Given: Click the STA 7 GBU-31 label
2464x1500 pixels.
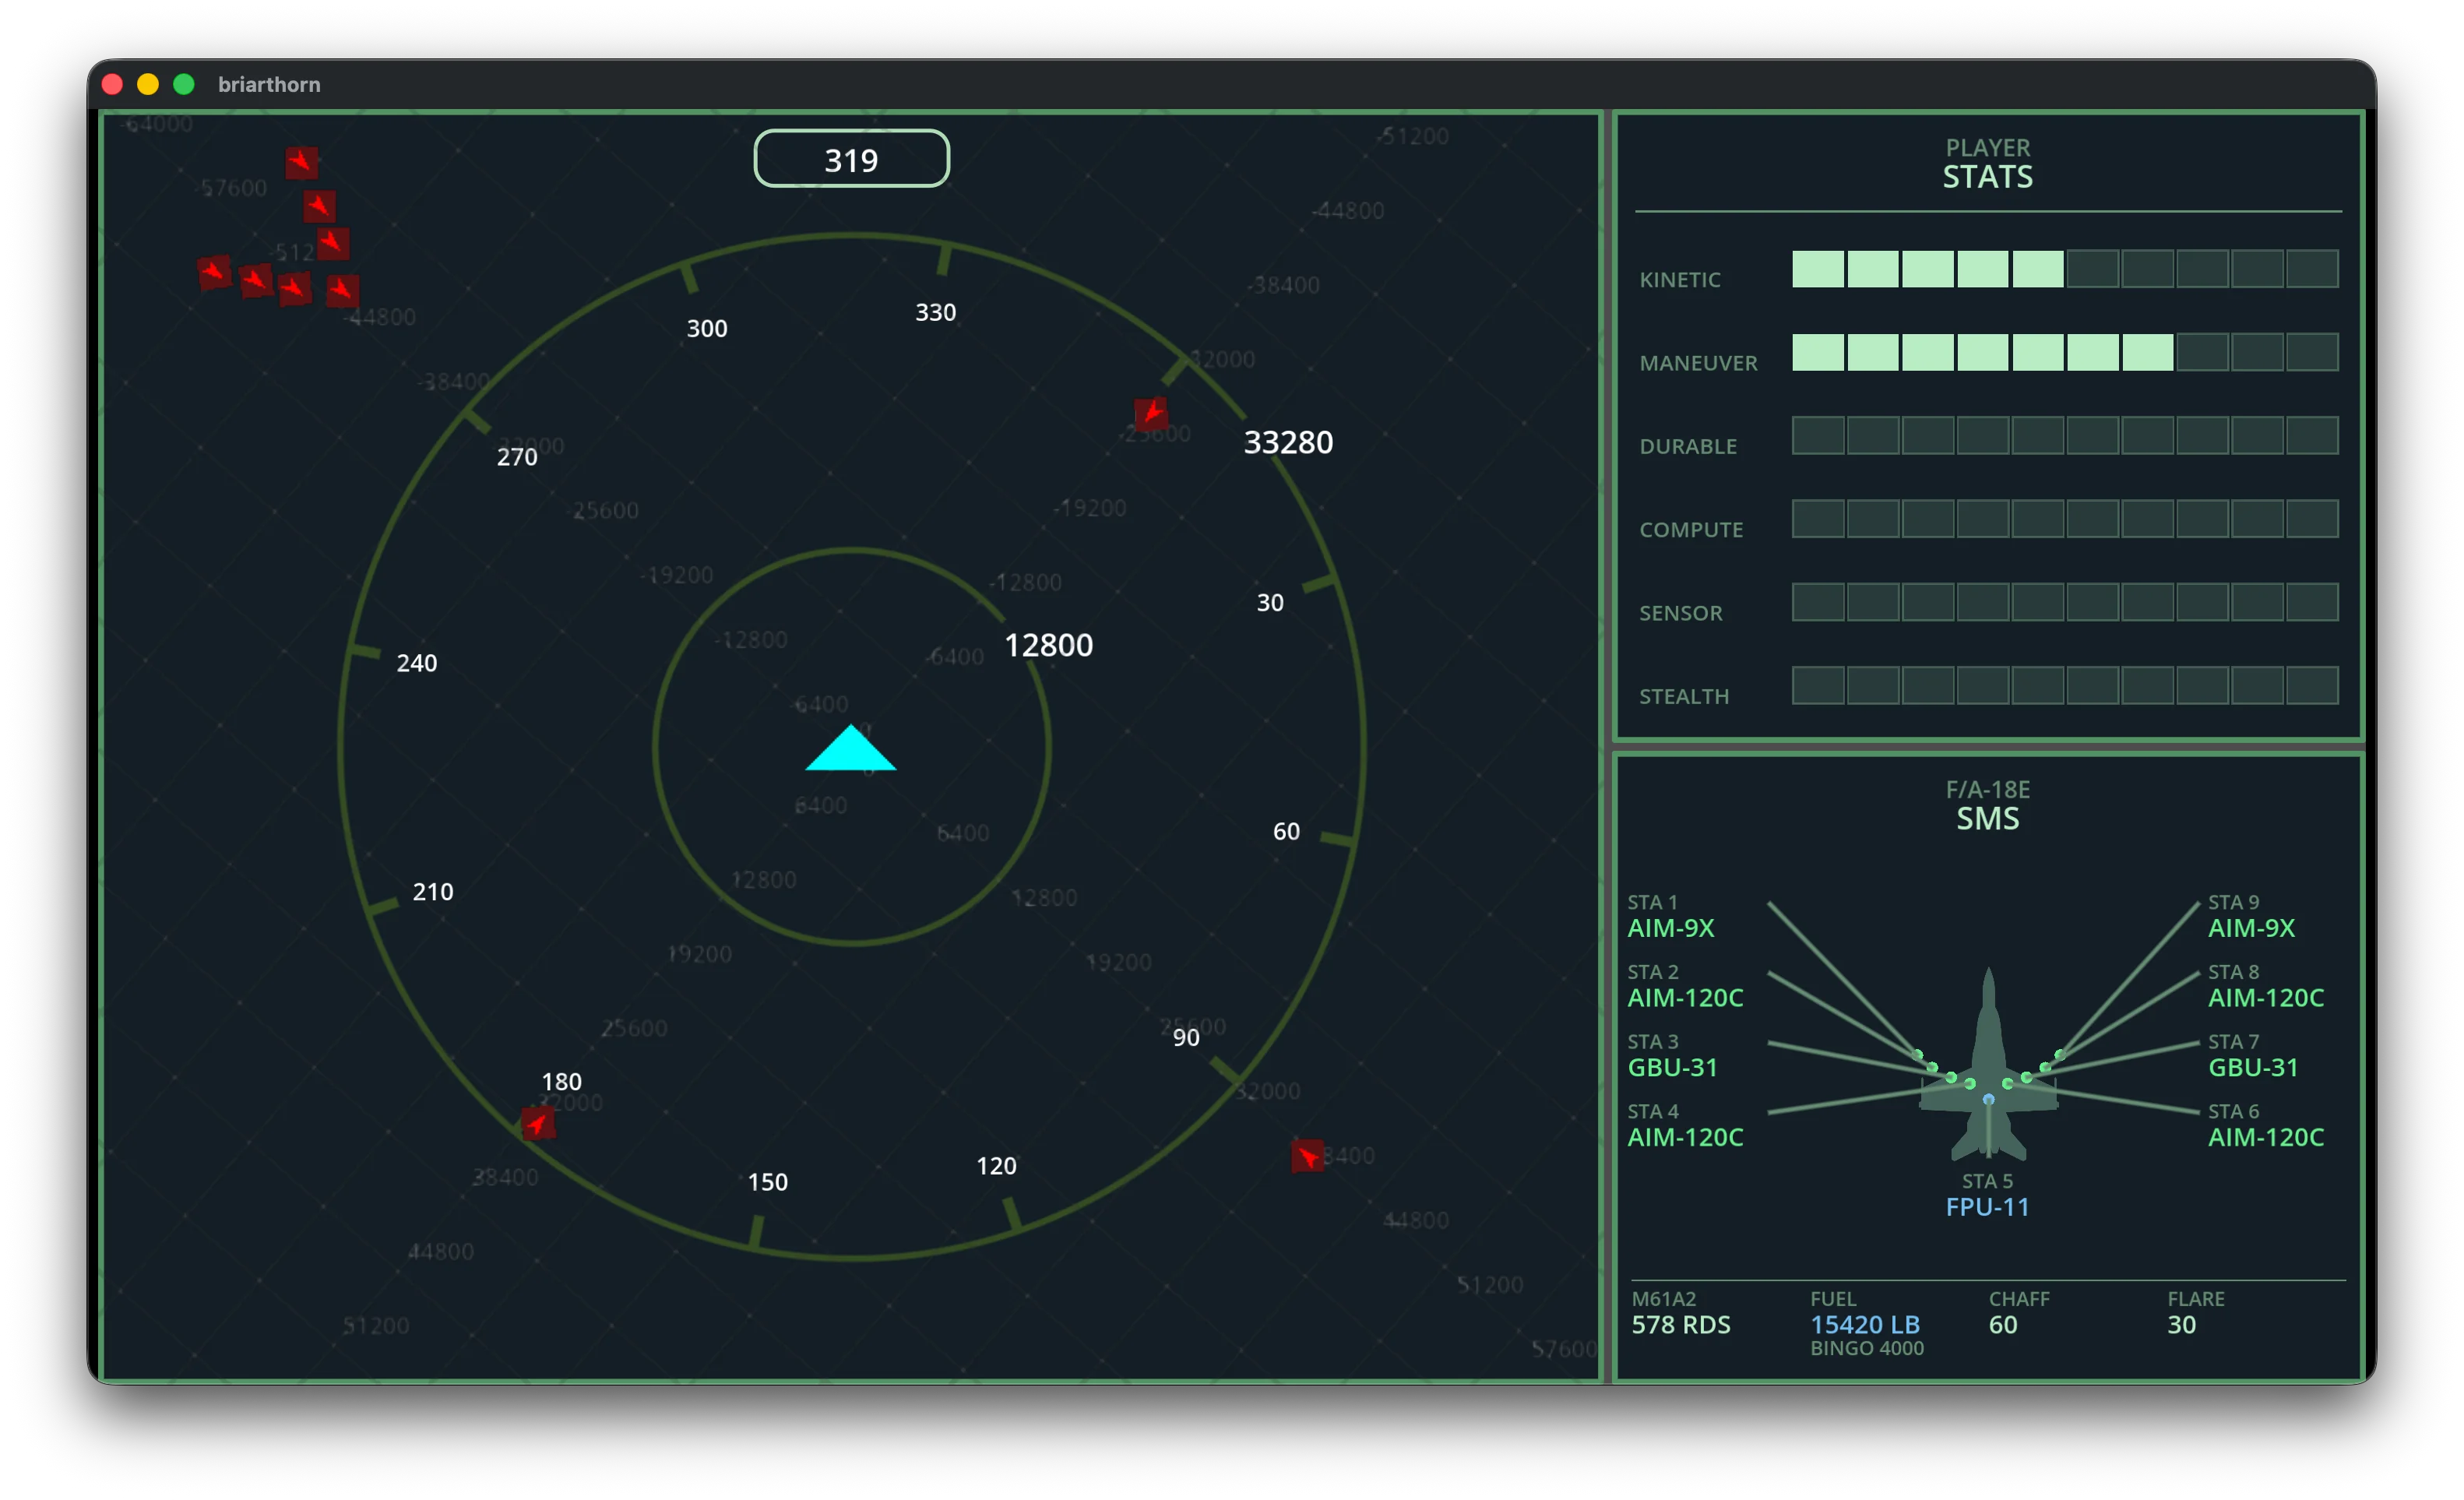Looking at the screenshot, I should pos(2252,1067).
